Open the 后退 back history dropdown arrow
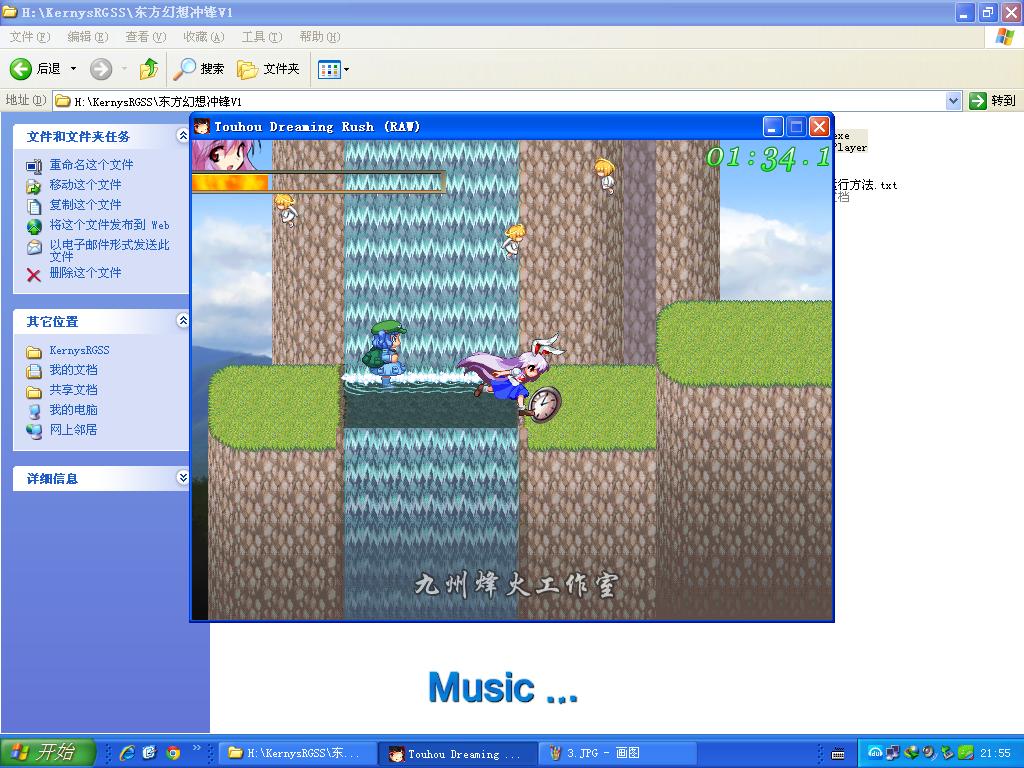Viewport: 1024px width, 768px height. tap(73, 69)
